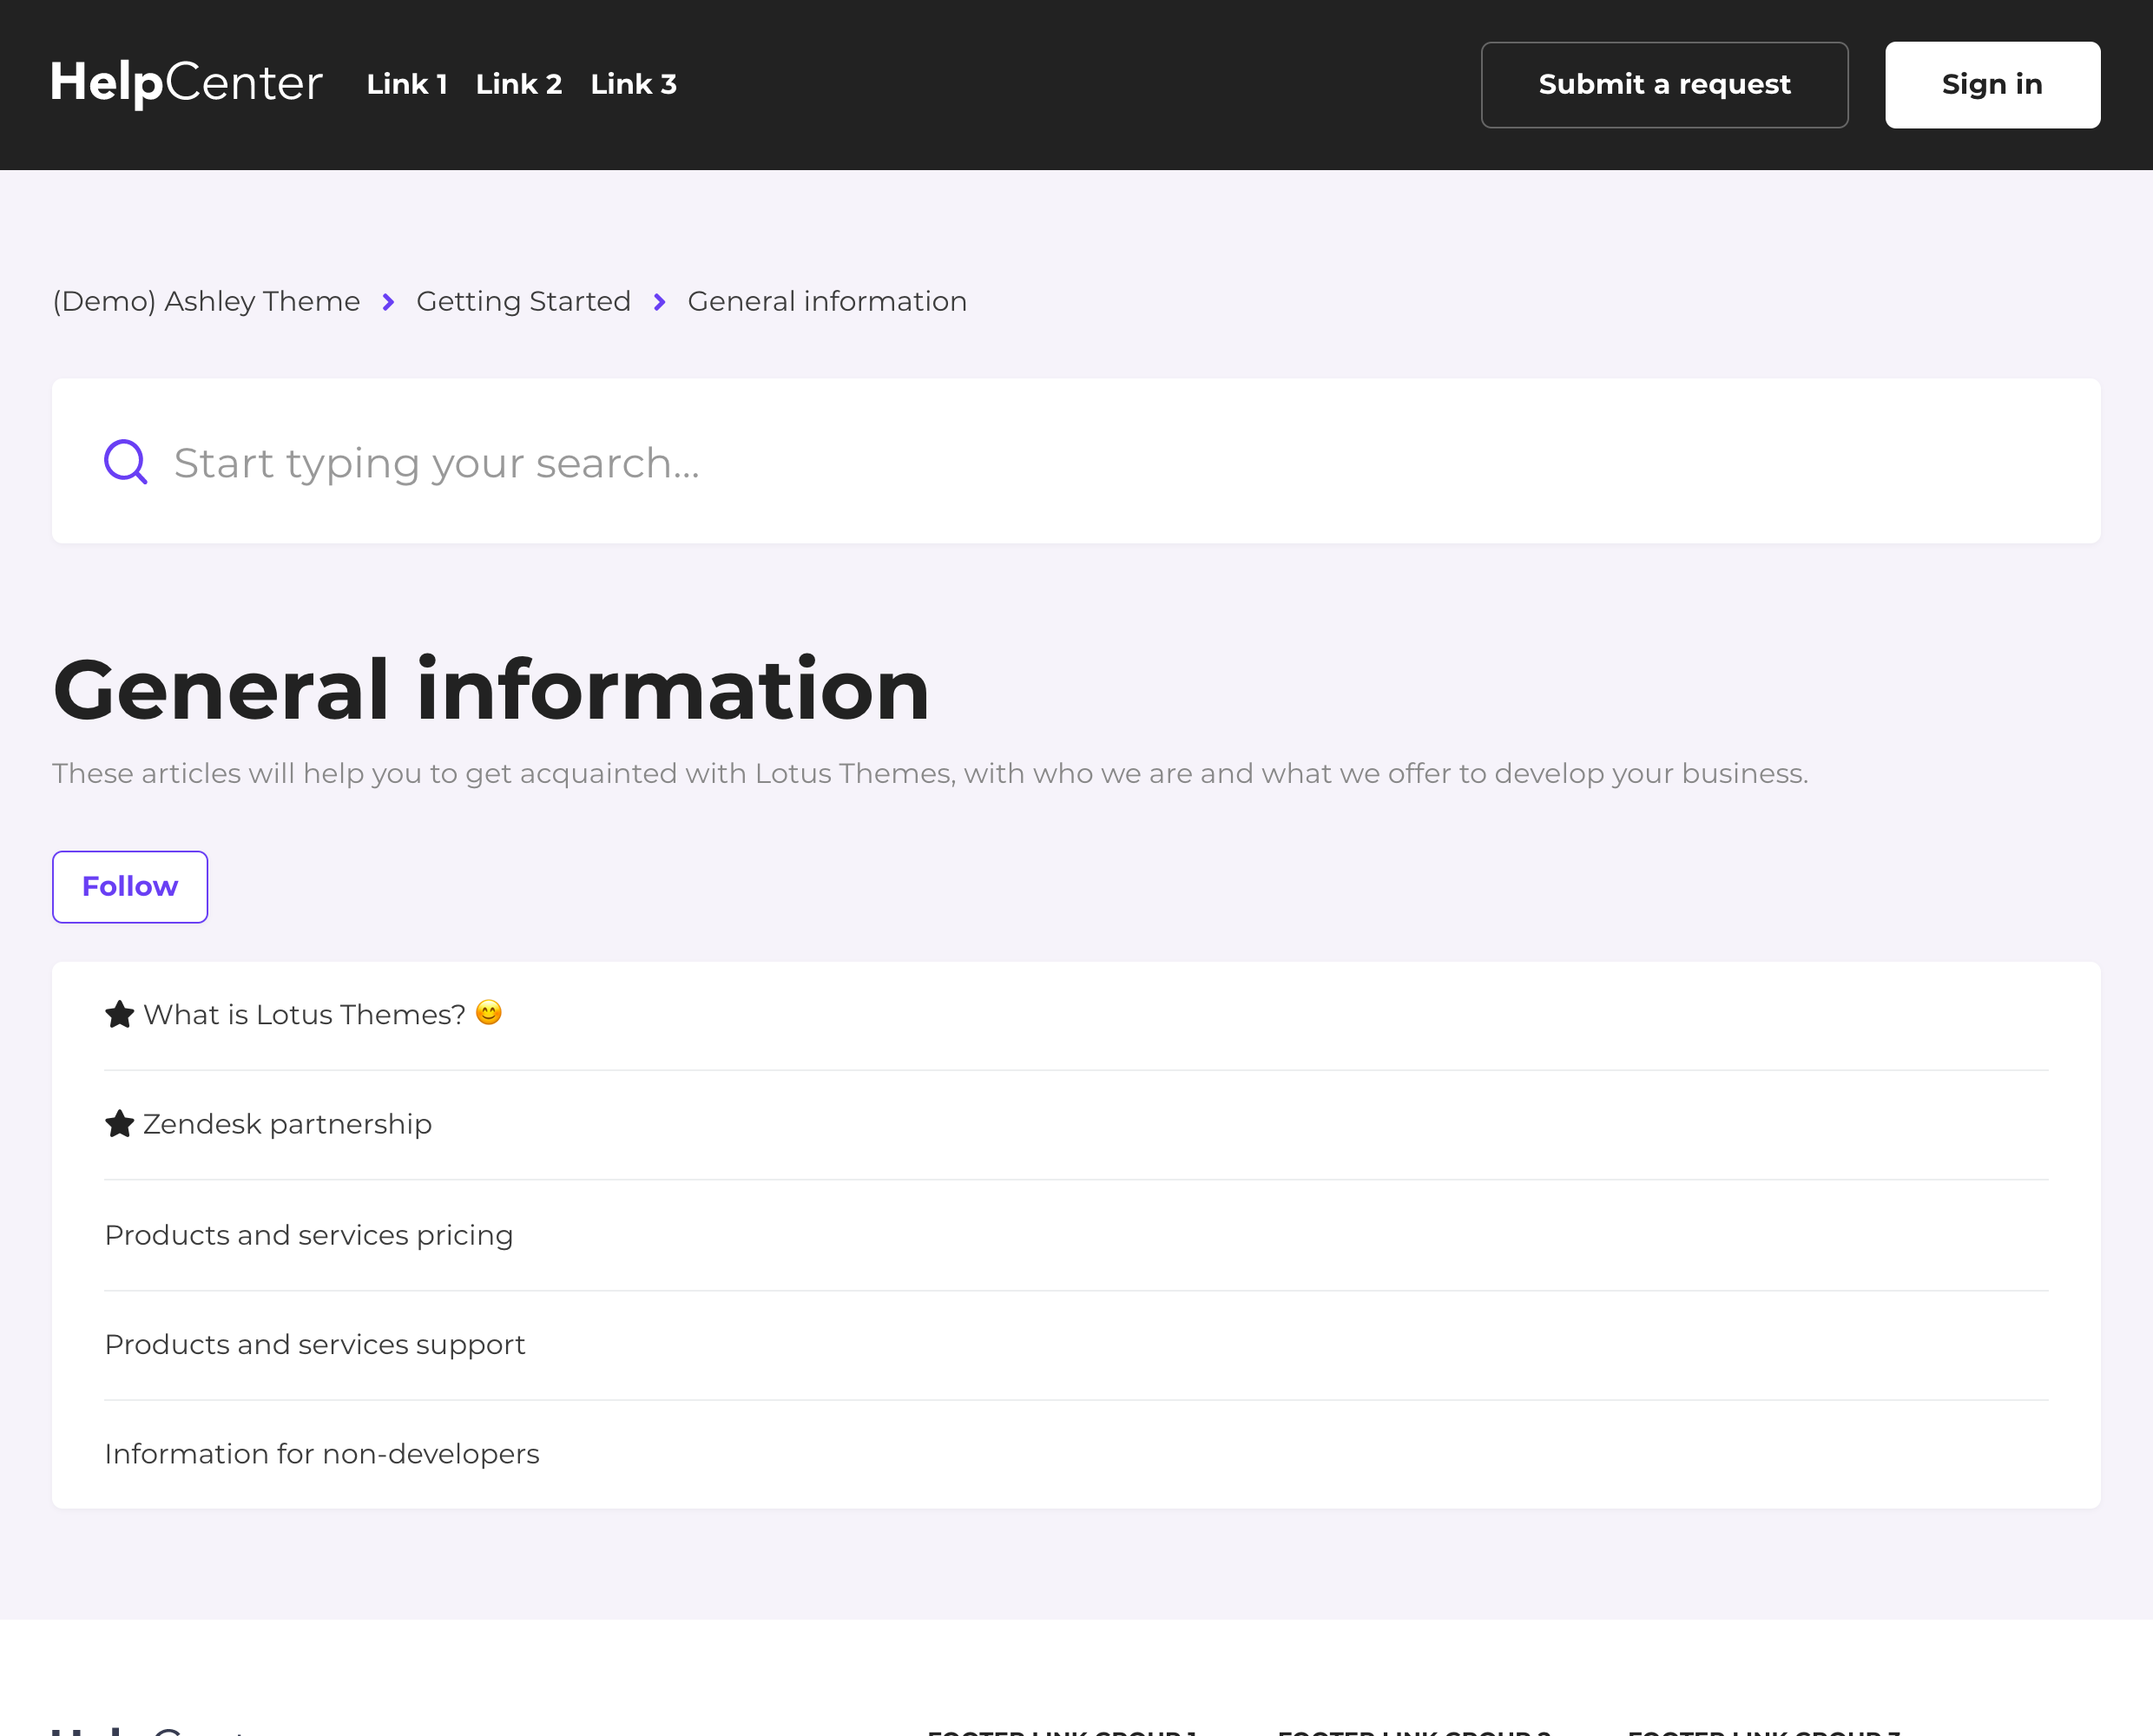Open Link 2 in the header

[x=518, y=84]
